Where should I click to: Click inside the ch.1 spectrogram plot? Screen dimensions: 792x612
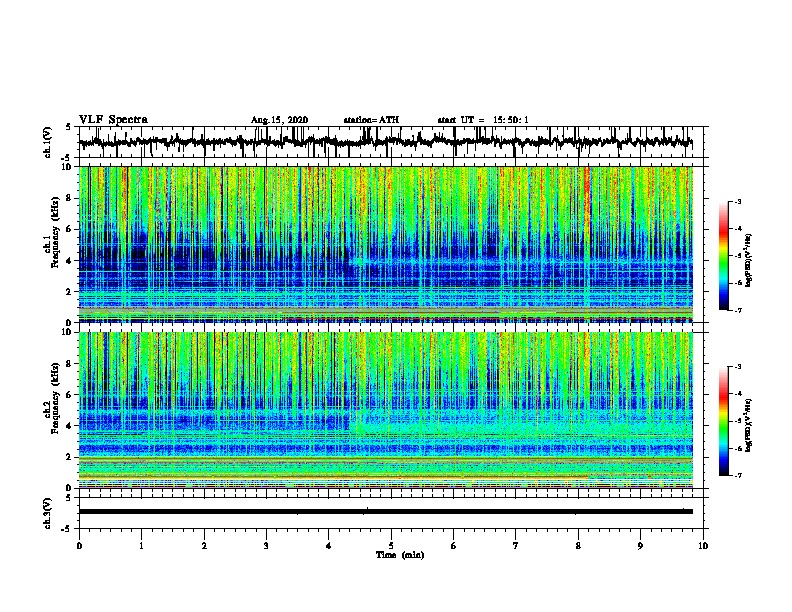386,244
